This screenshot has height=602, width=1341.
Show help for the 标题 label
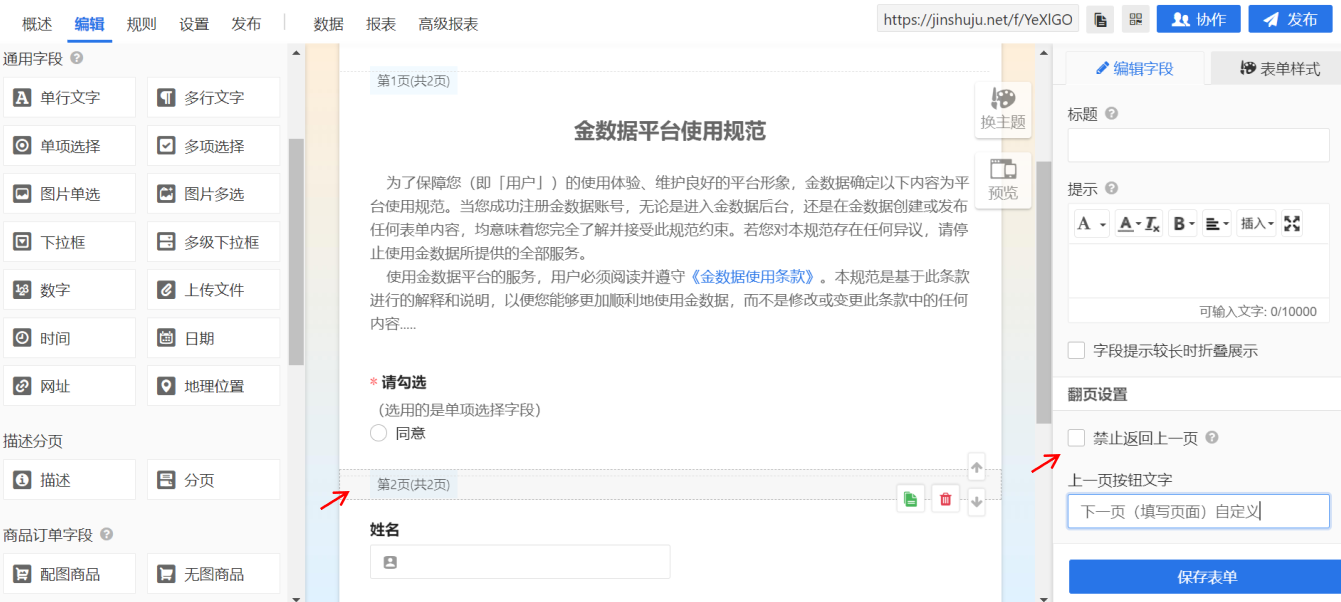pos(1111,114)
